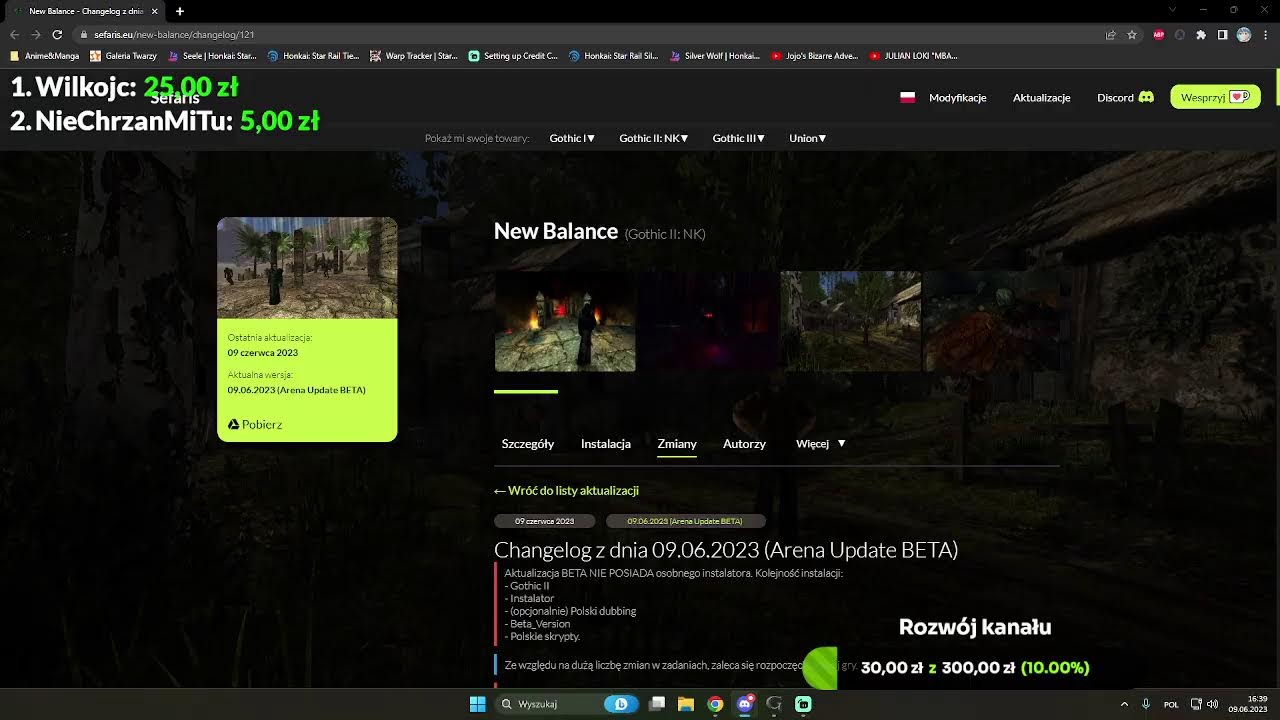1280x720 pixels.
Task: Open the Anime&Manga bookmarks folder
Action: point(45,56)
